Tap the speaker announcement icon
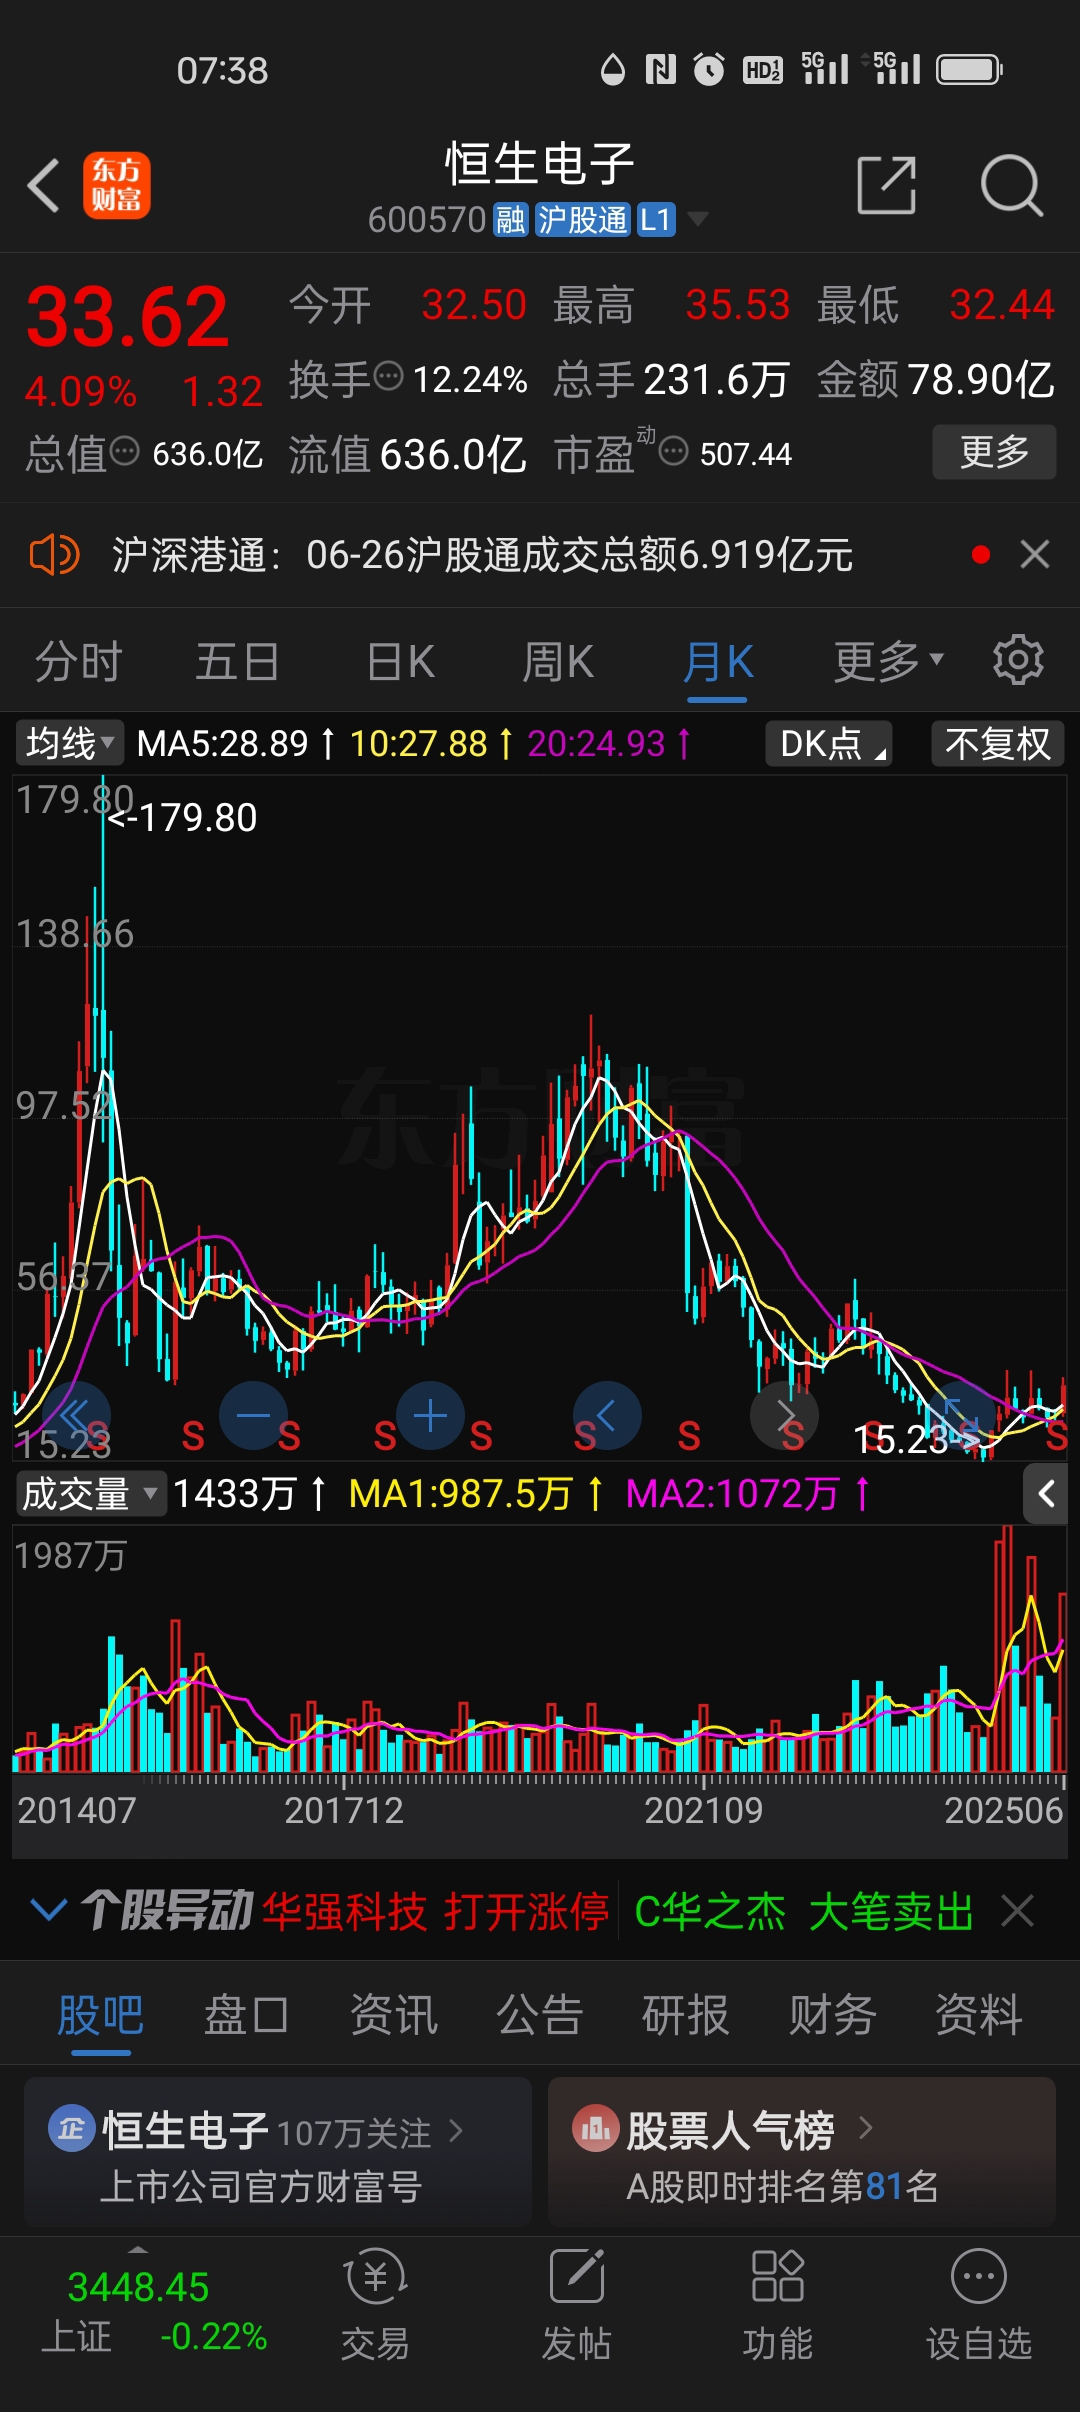Viewport: 1080px width, 2412px height. coord(54,554)
